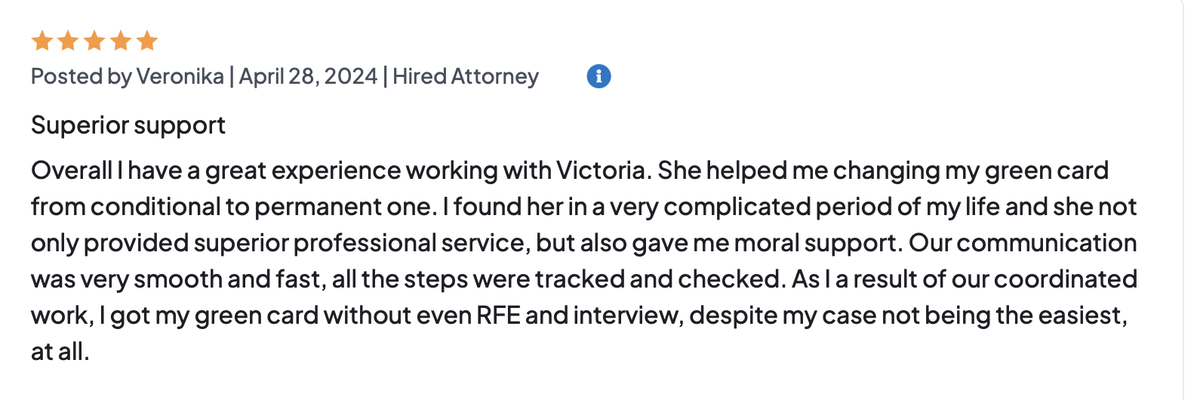Click the first orange rating star
Viewport: 1200px width, 400px height.
pyautogui.click(x=42, y=42)
